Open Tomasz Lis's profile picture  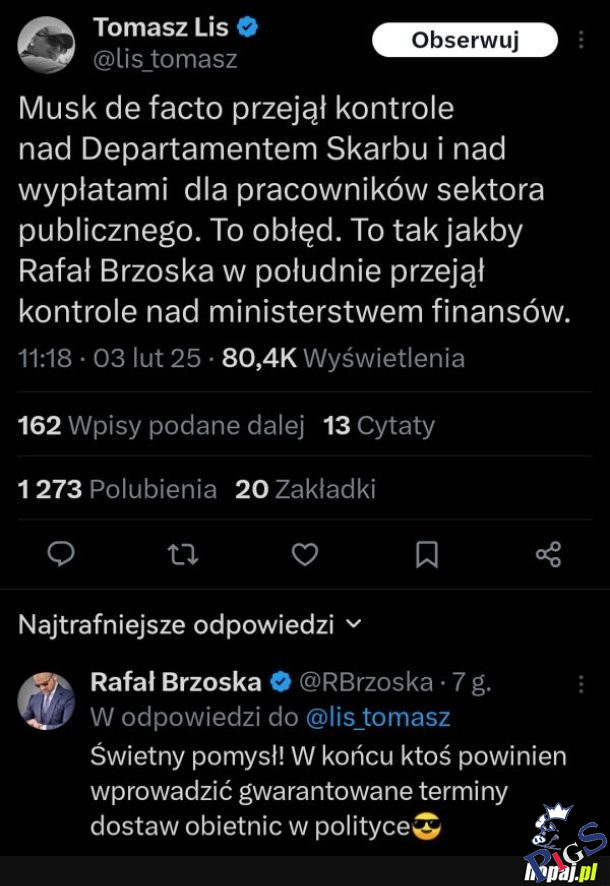[x=47, y=45]
